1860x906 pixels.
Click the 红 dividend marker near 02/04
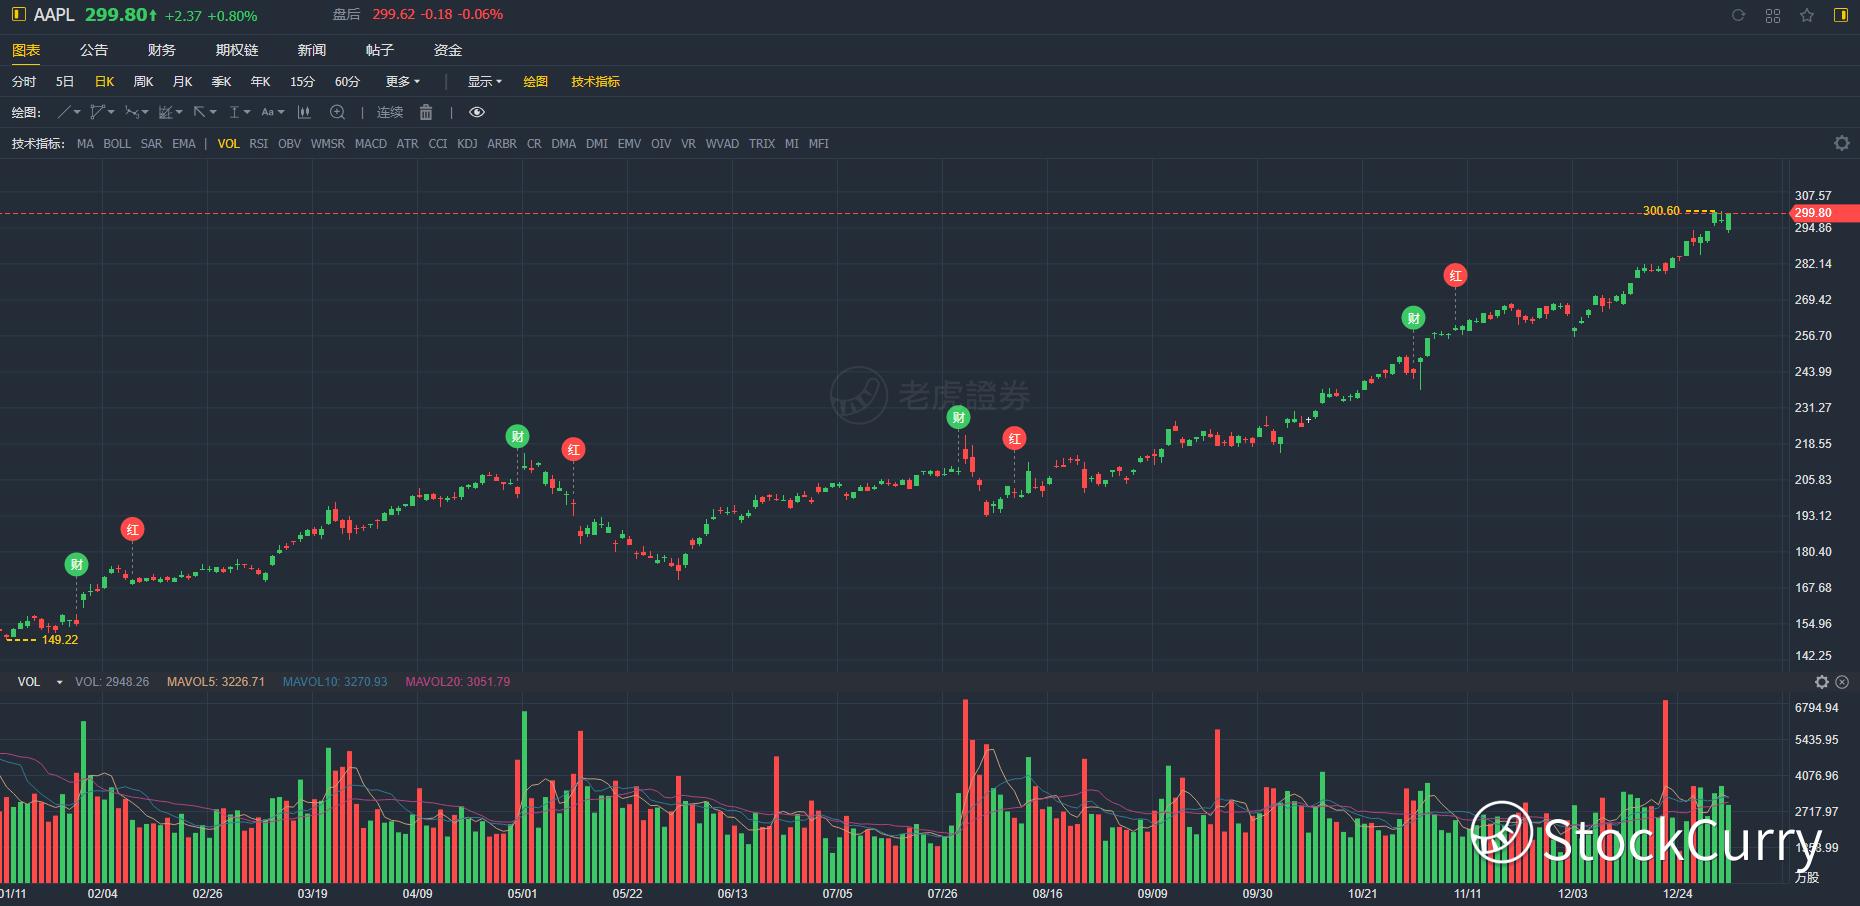click(132, 529)
